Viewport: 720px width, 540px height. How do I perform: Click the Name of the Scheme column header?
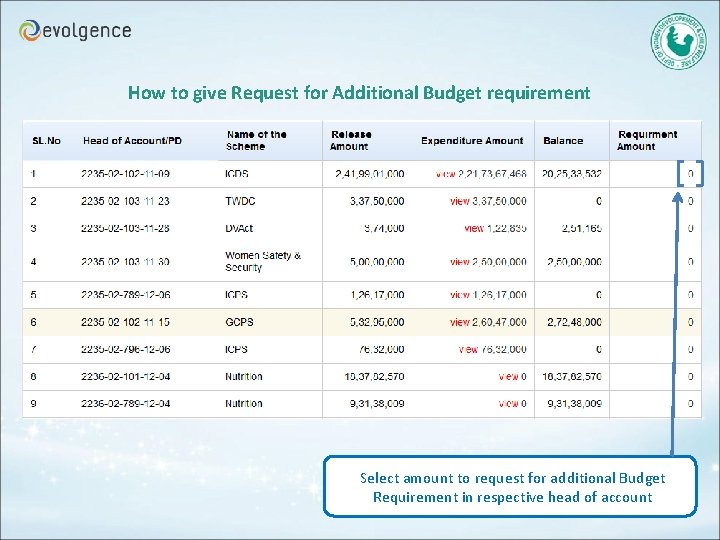[x=256, y=141]
